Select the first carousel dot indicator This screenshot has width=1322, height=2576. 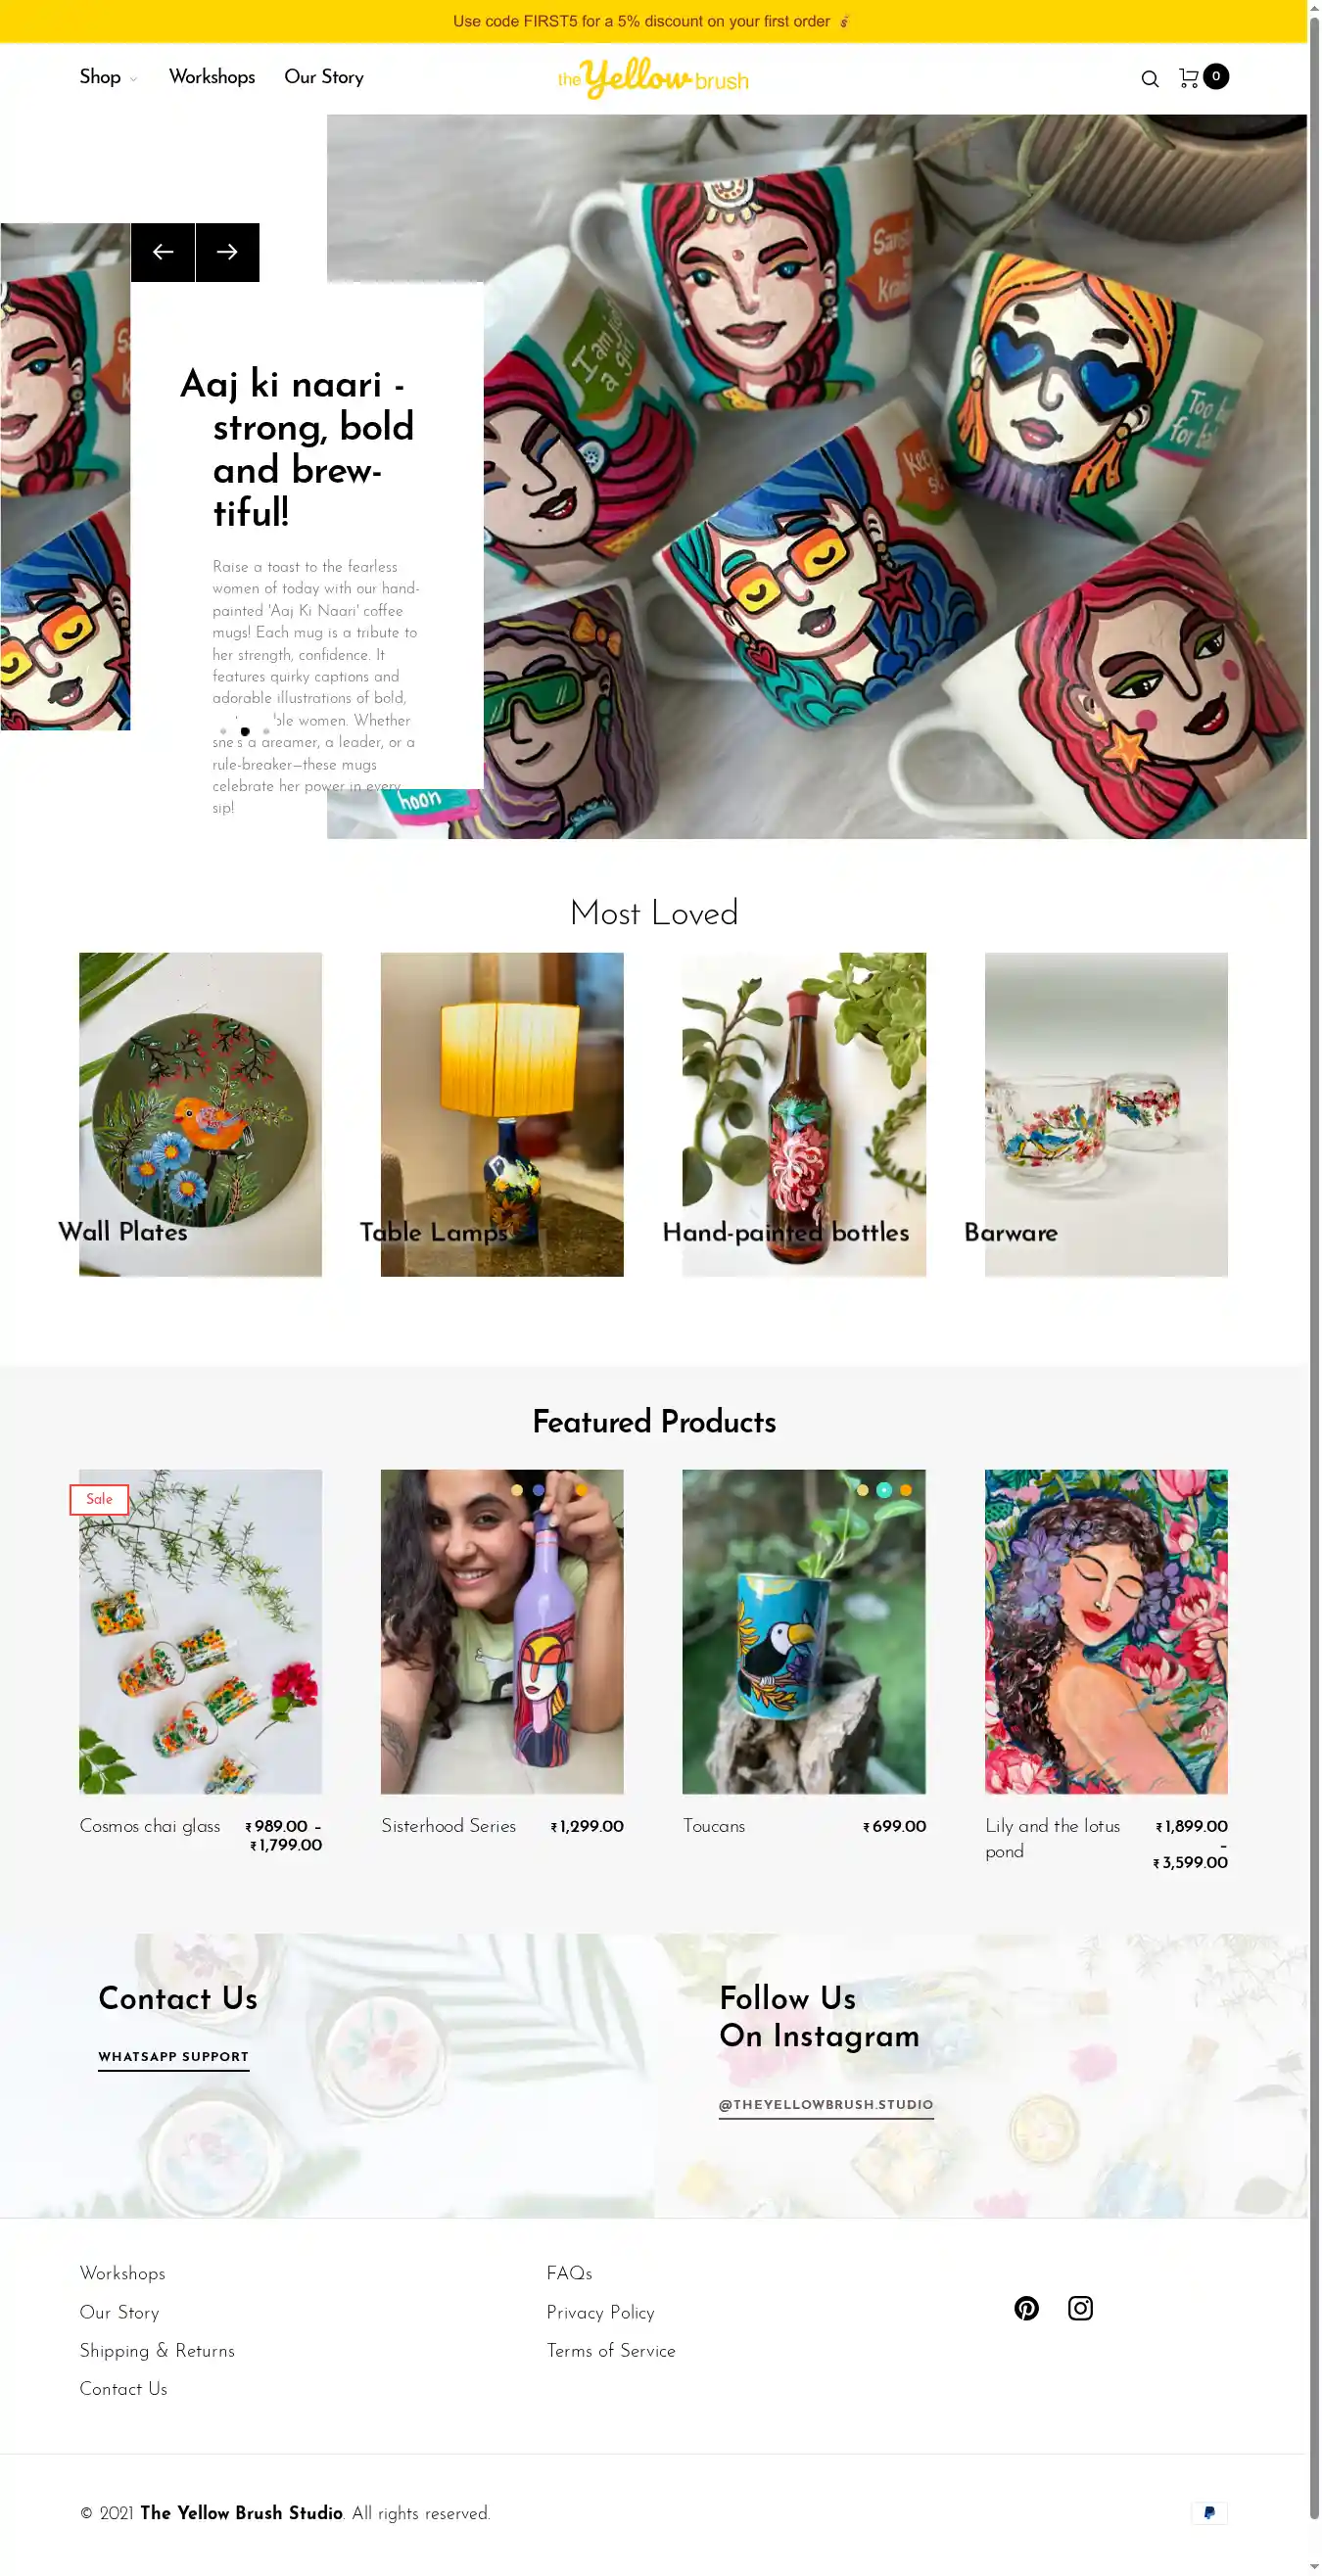coord(223,731)
